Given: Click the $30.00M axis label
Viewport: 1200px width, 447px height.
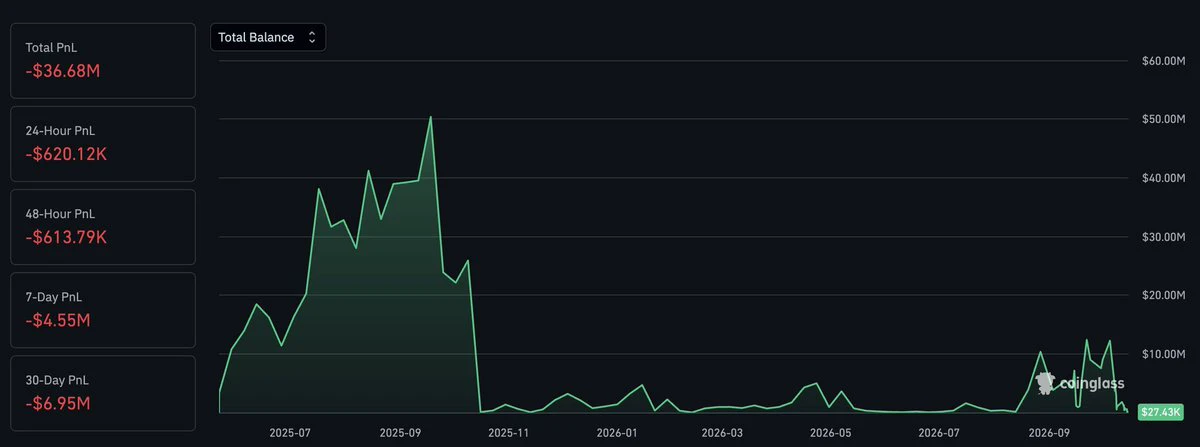Looking at the screenshot, I should pyautogui.click(x=1164, y=237).
